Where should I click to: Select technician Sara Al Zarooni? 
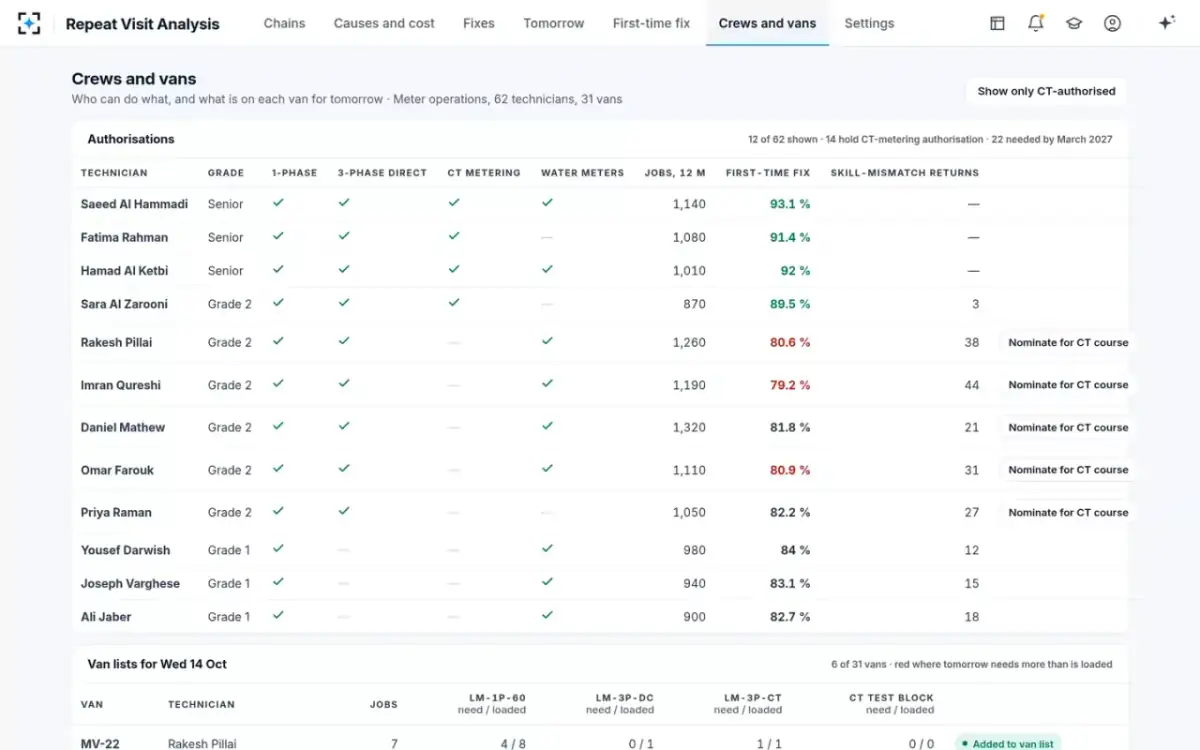click(x=124, y=304)
